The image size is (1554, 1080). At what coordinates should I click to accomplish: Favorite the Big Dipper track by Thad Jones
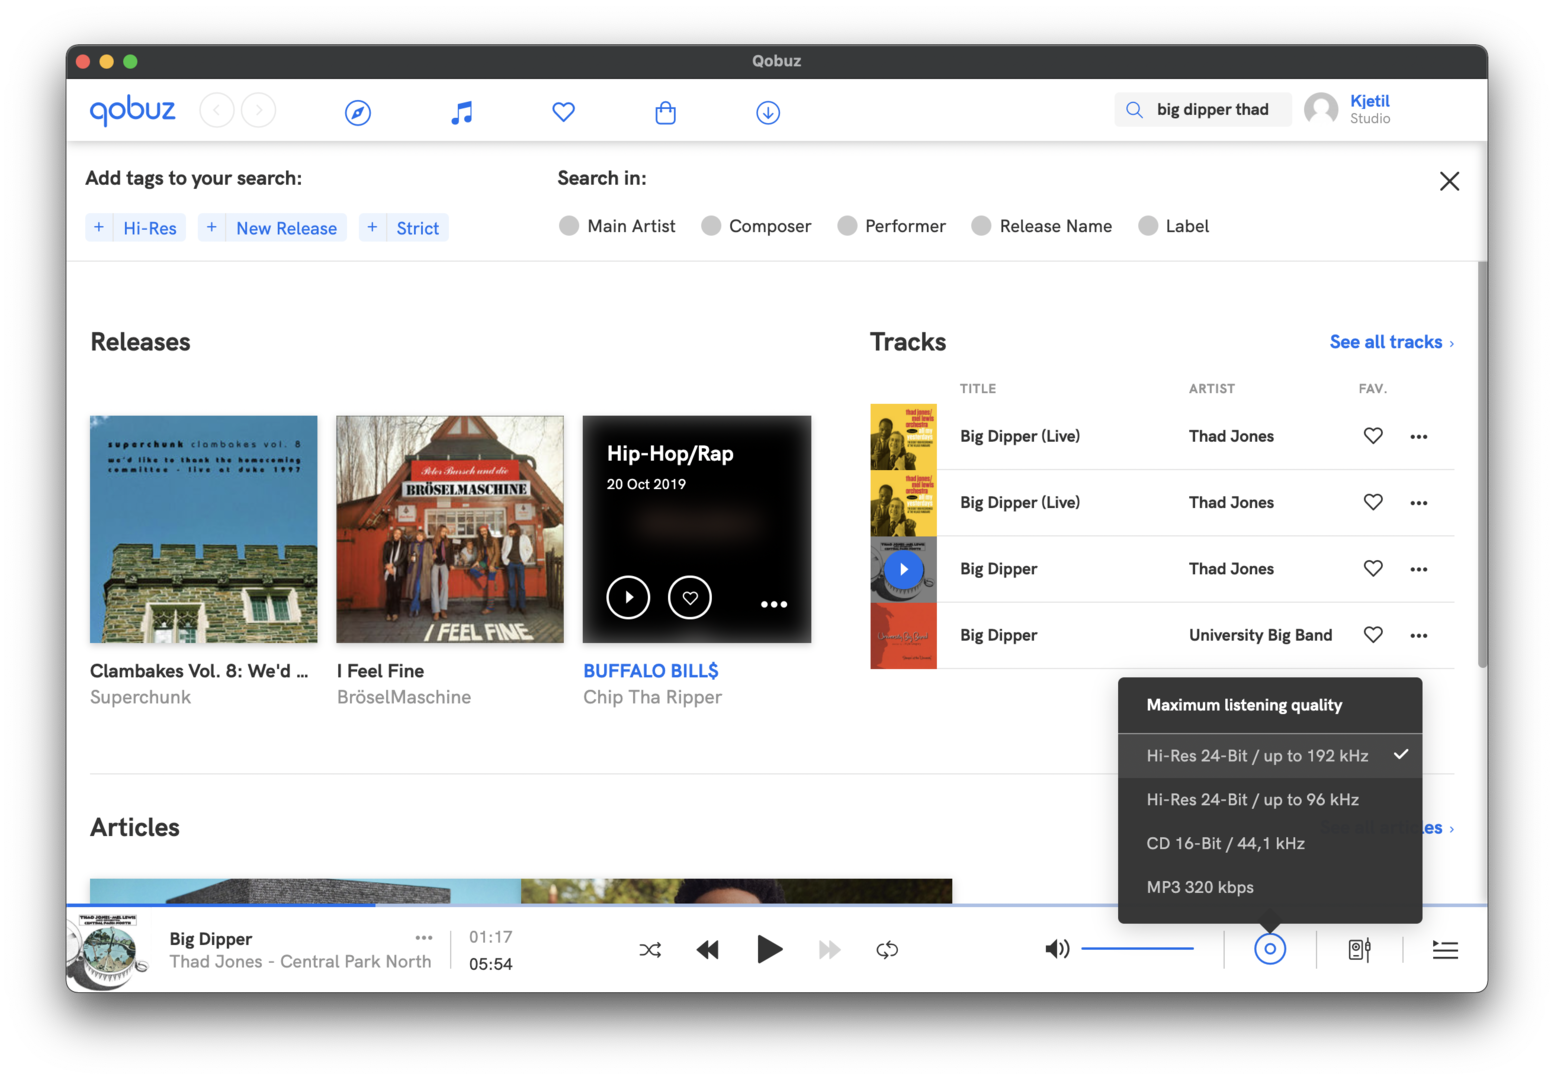tap(1373, 569)
